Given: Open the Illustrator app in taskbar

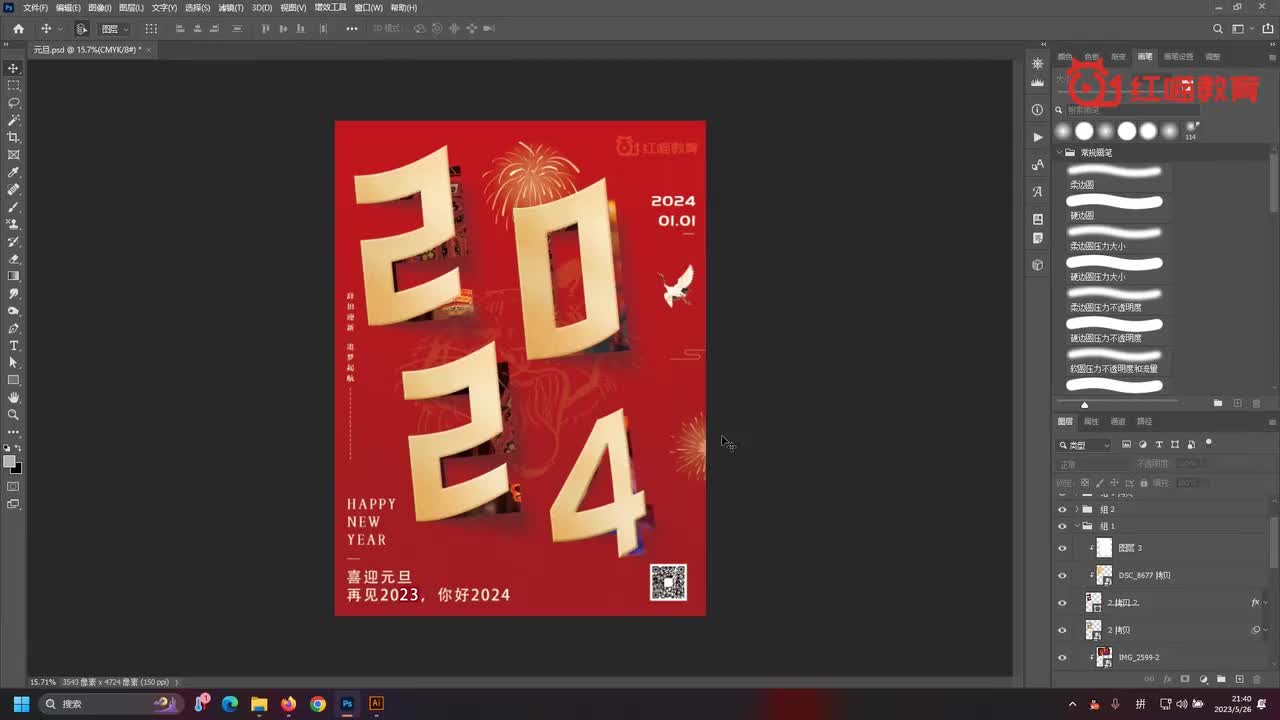Looking at the screenshot, I should 376,704.
